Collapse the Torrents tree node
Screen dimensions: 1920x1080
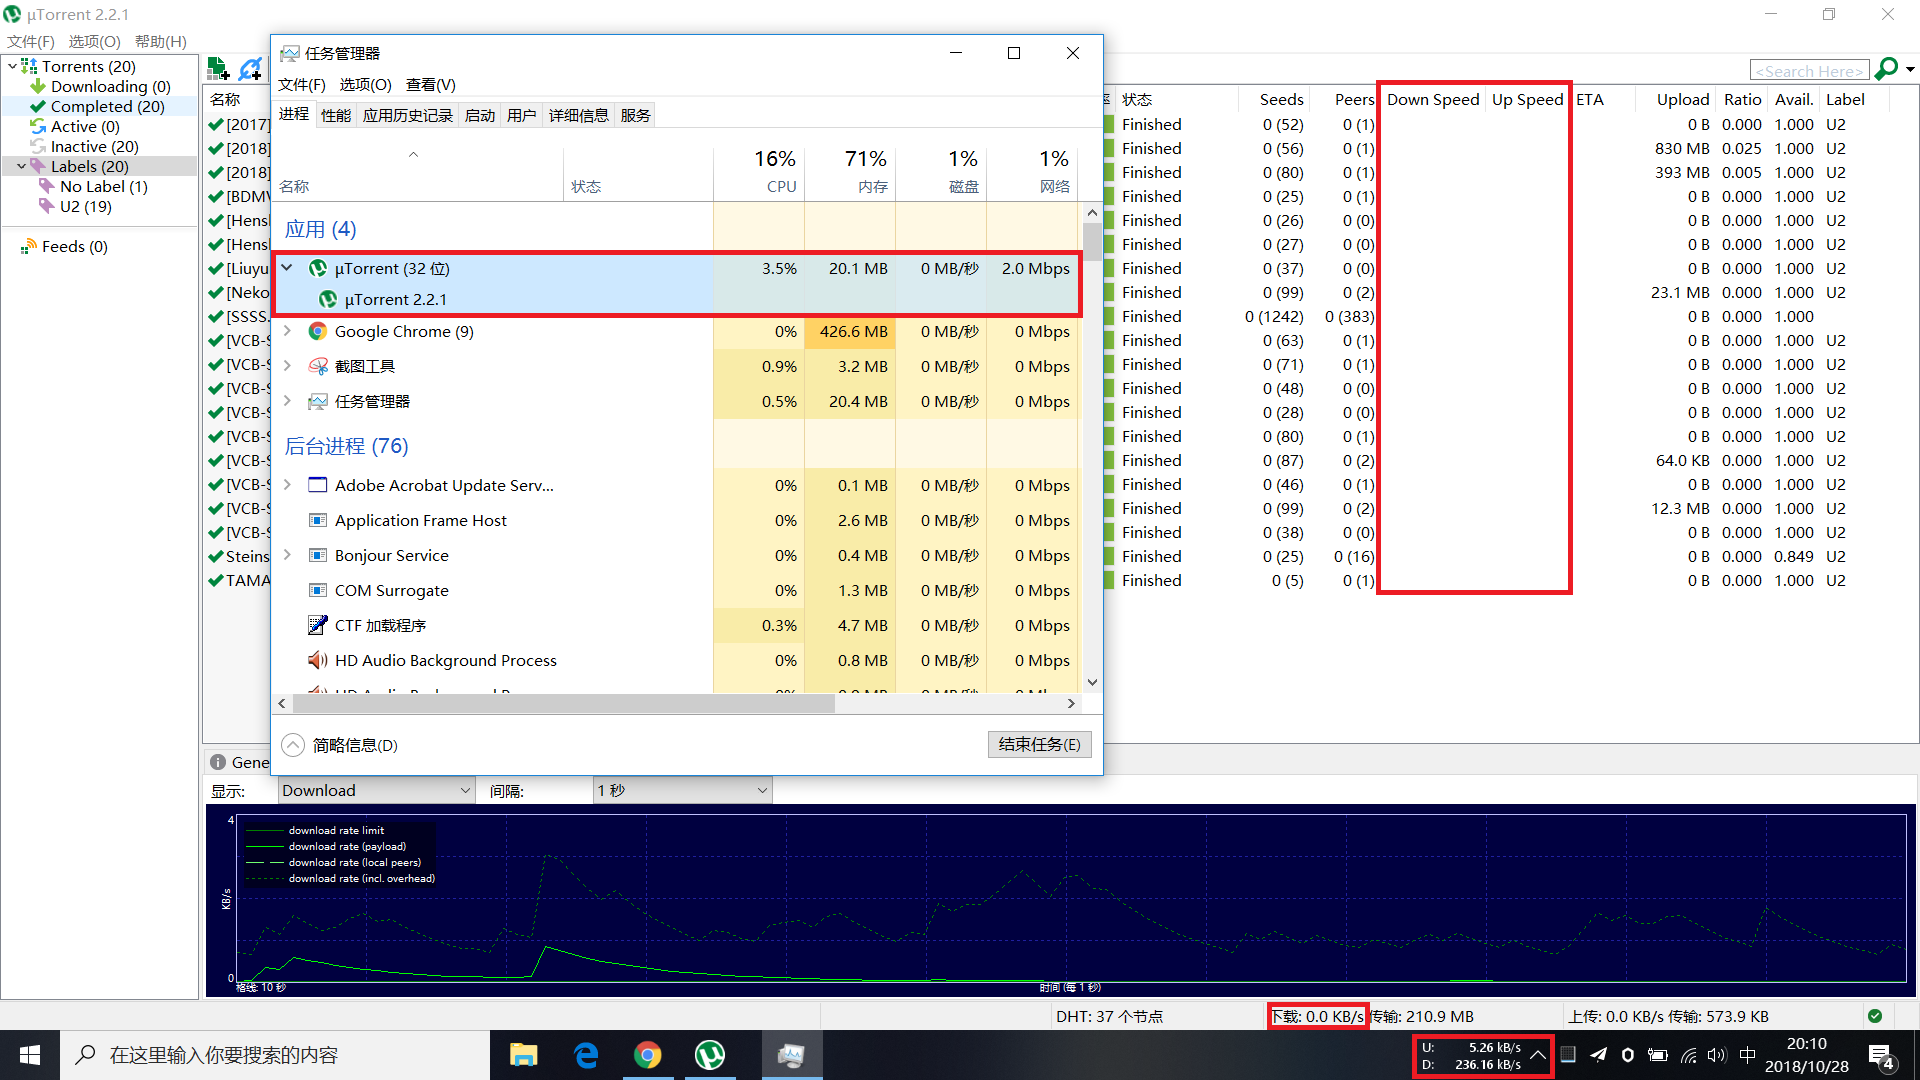[12, 66]
